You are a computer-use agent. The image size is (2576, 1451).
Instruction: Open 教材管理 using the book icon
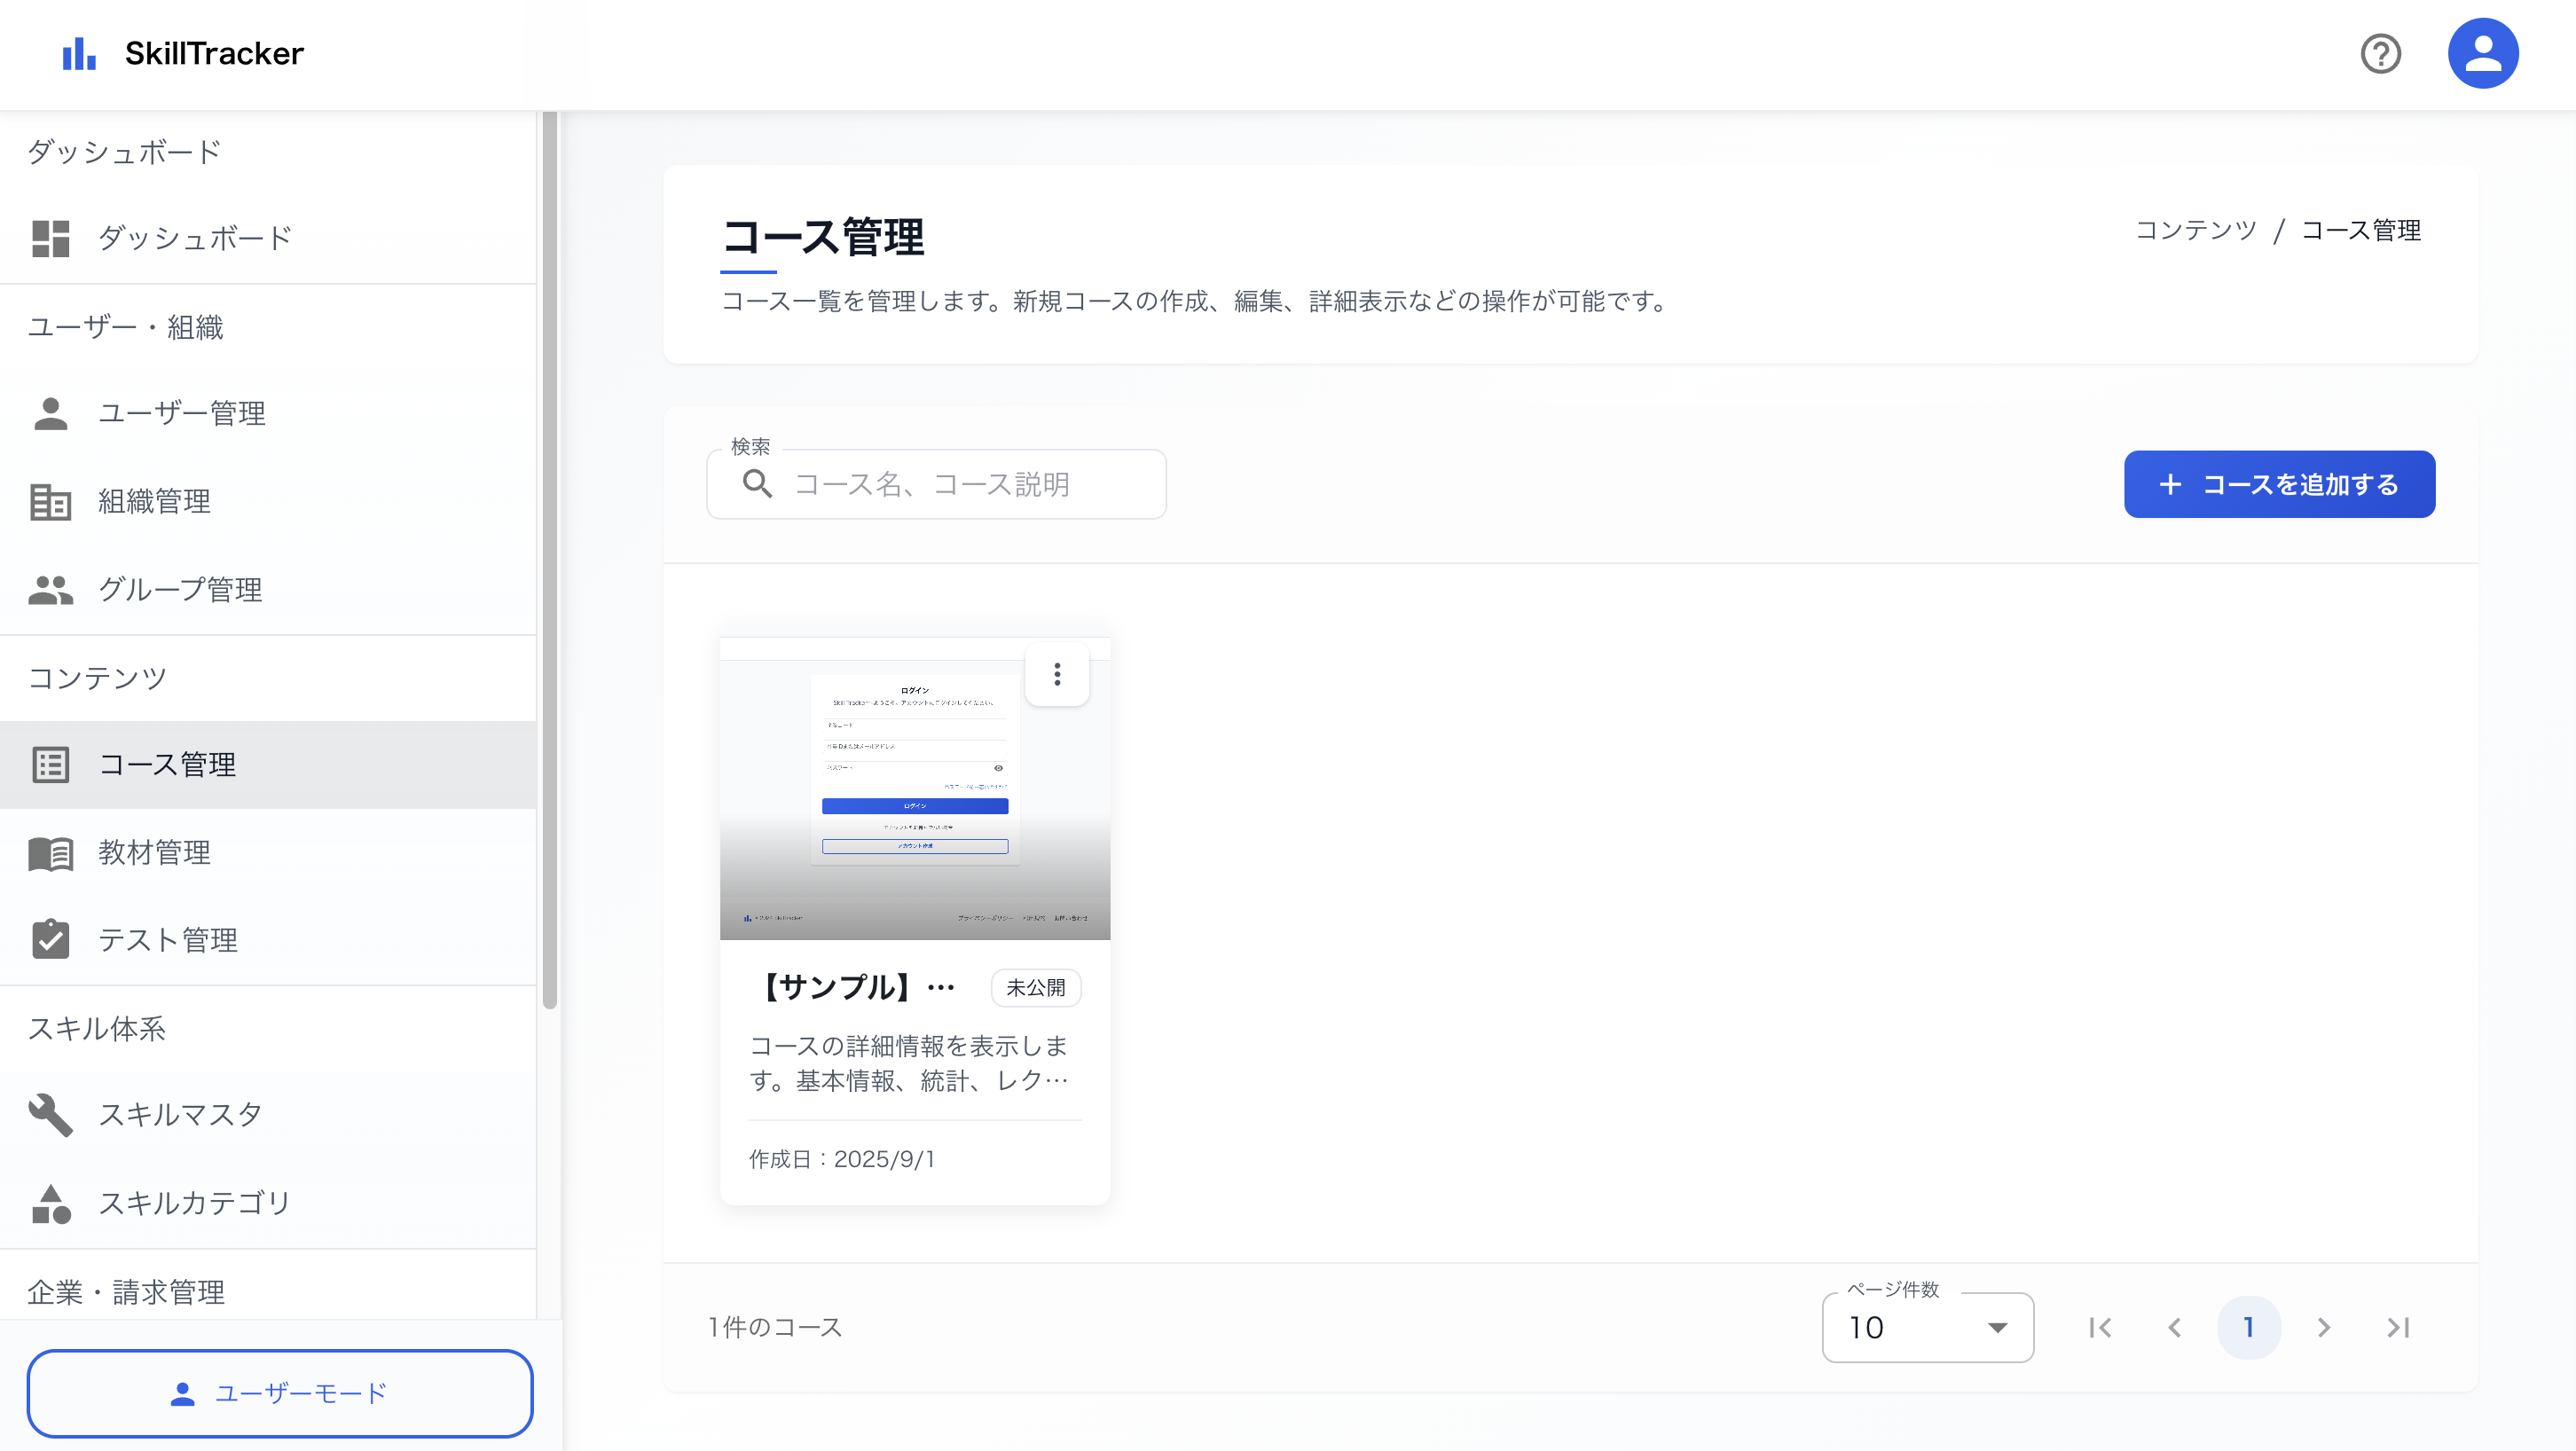click(x=51, y=853)
